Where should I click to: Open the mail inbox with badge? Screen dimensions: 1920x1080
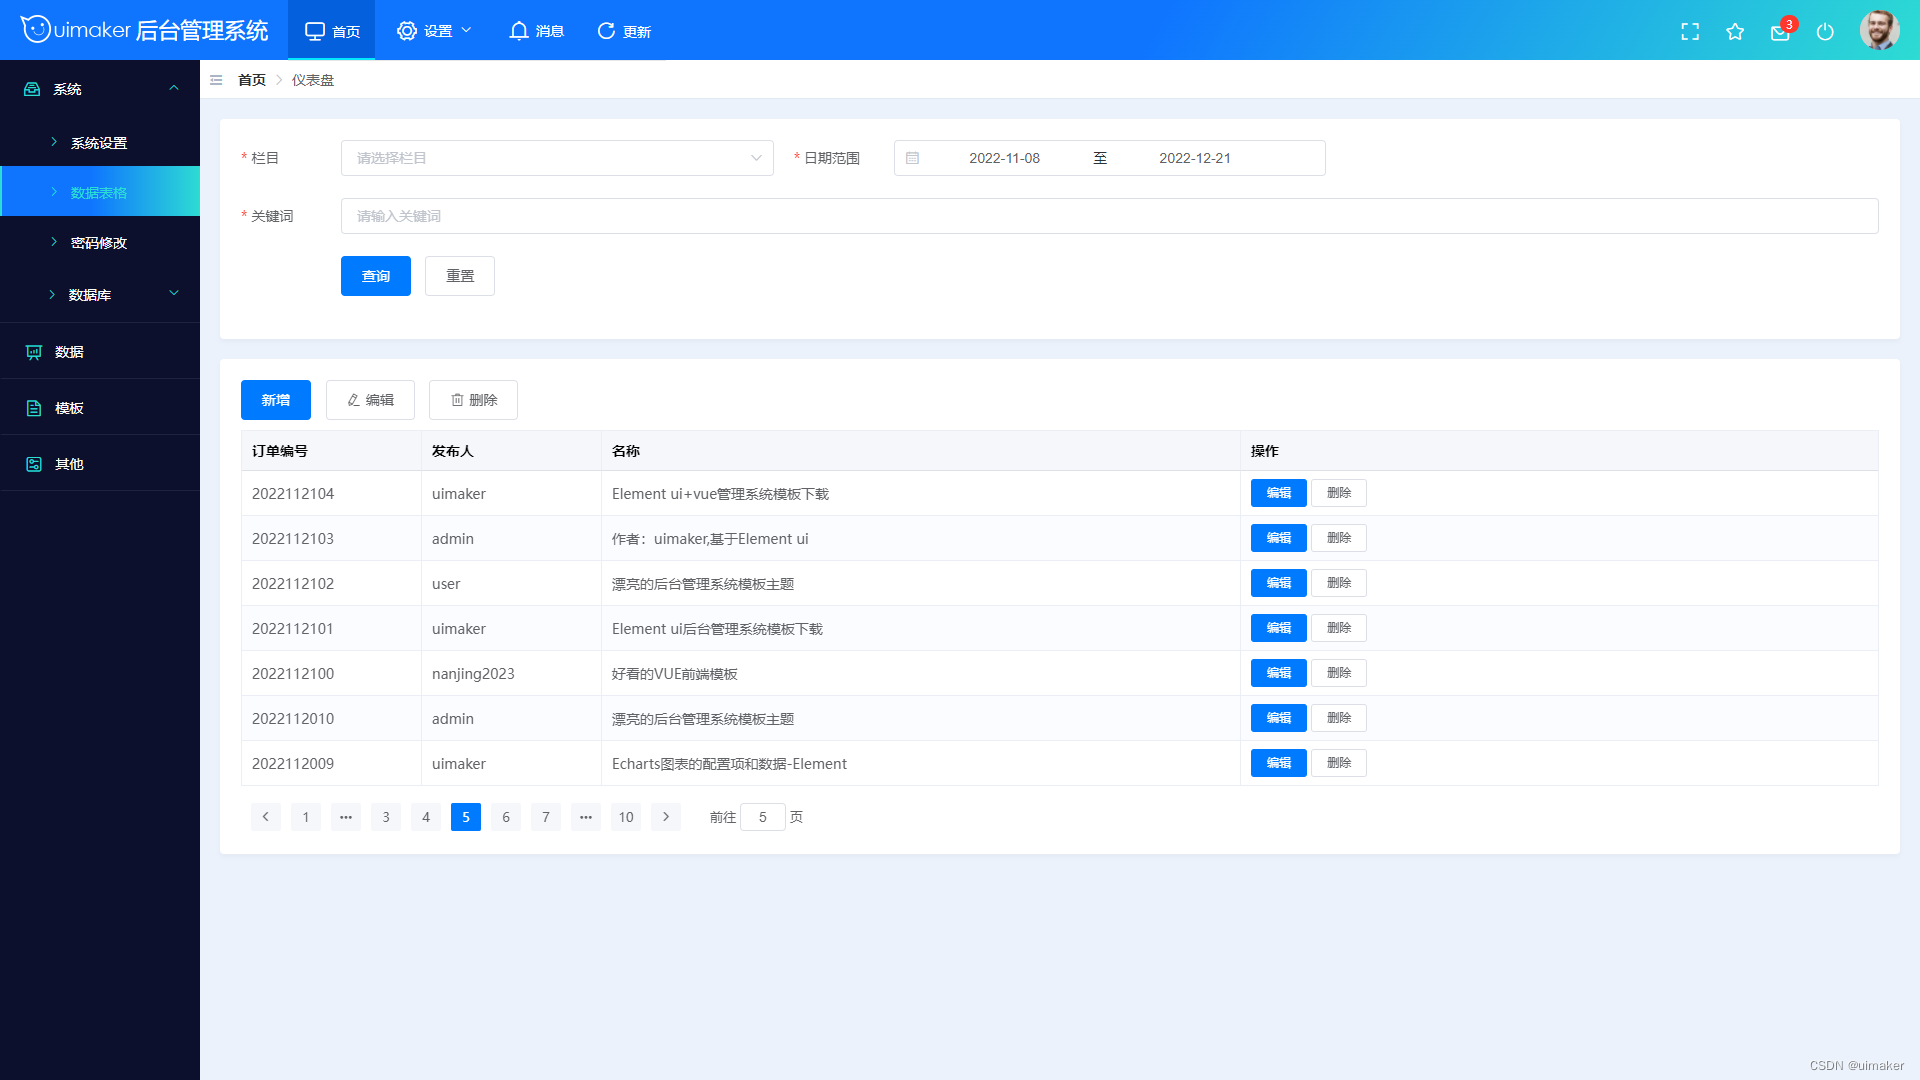click(x=1781, y=32)
